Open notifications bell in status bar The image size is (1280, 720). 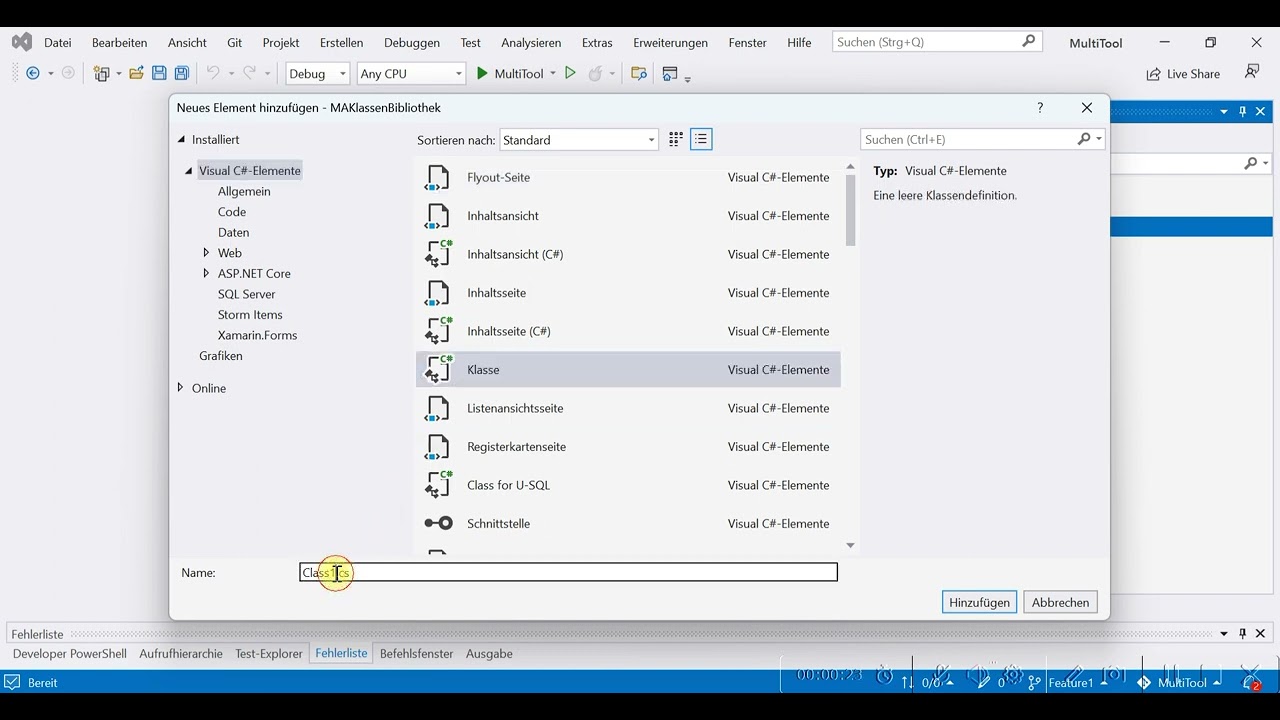(x=1251, y=682)
